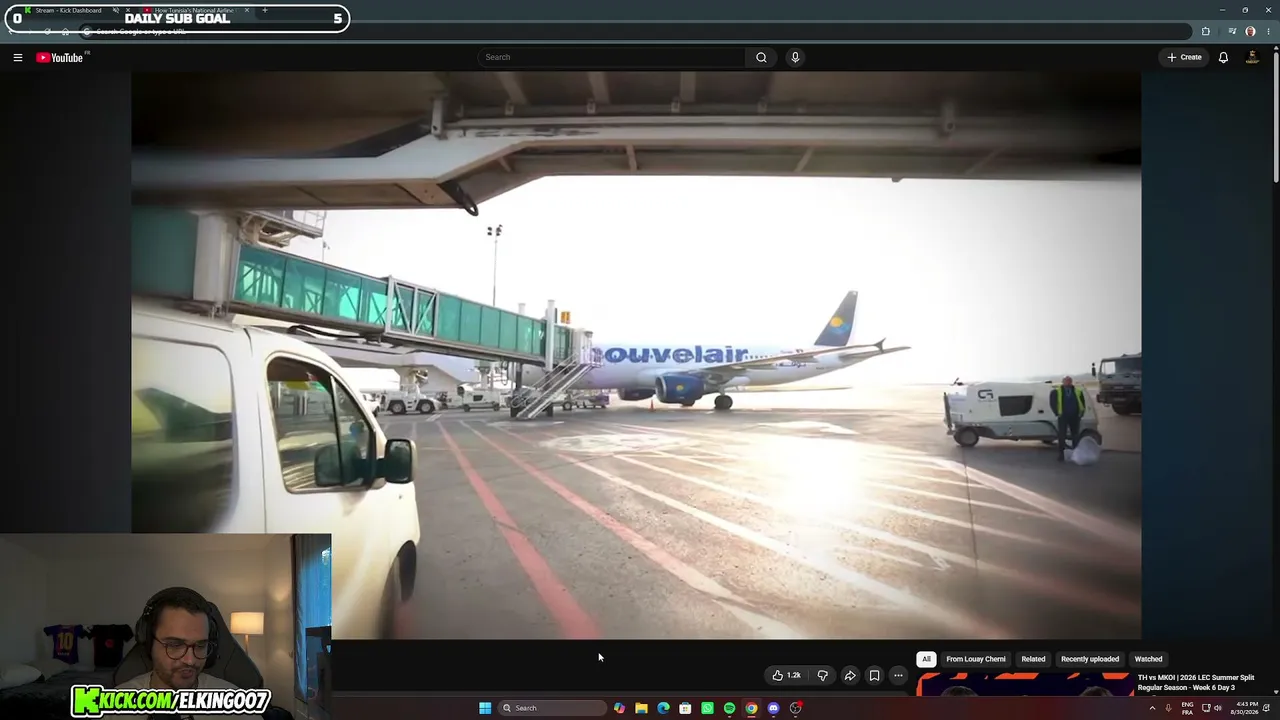Open the YouTube notifications bell
Image resolution: width=1280 pixels, height=720 pixels.
click(1223, 57)
